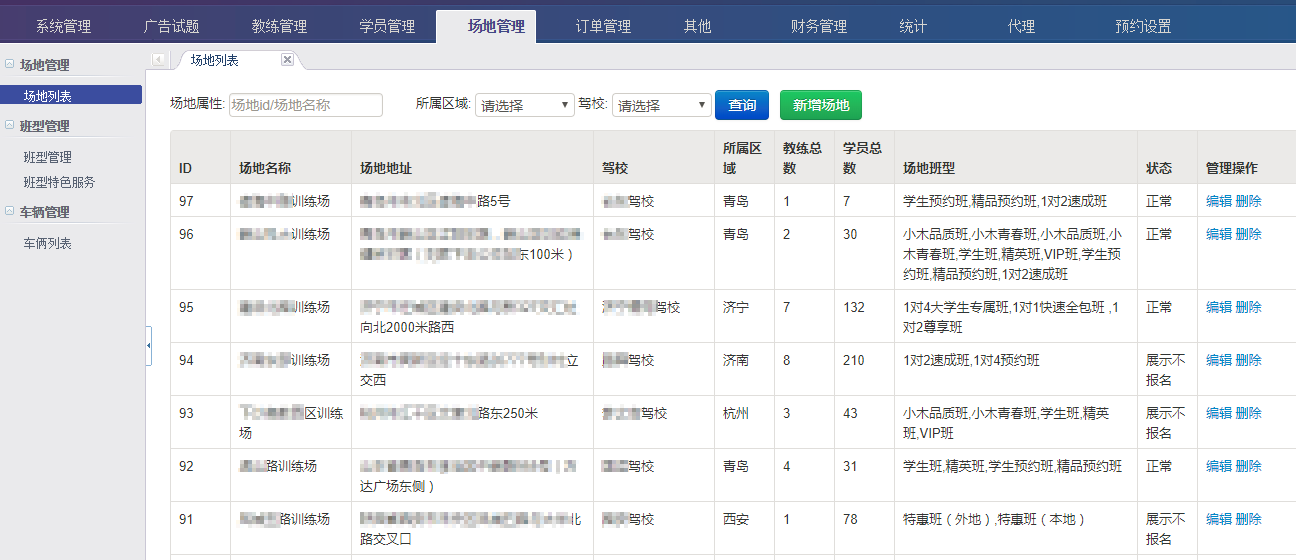
Task: Open the 订单管理 top menu
Action: click(603, 27)
